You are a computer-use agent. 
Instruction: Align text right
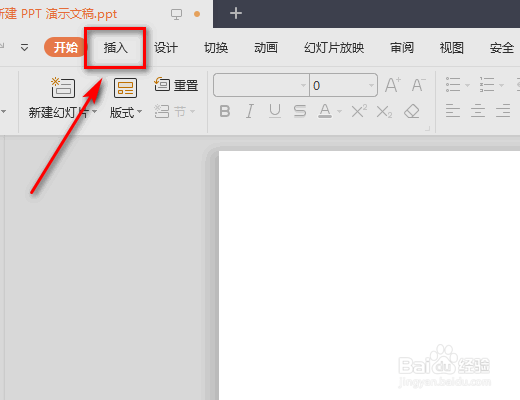(x=503, y=111)
